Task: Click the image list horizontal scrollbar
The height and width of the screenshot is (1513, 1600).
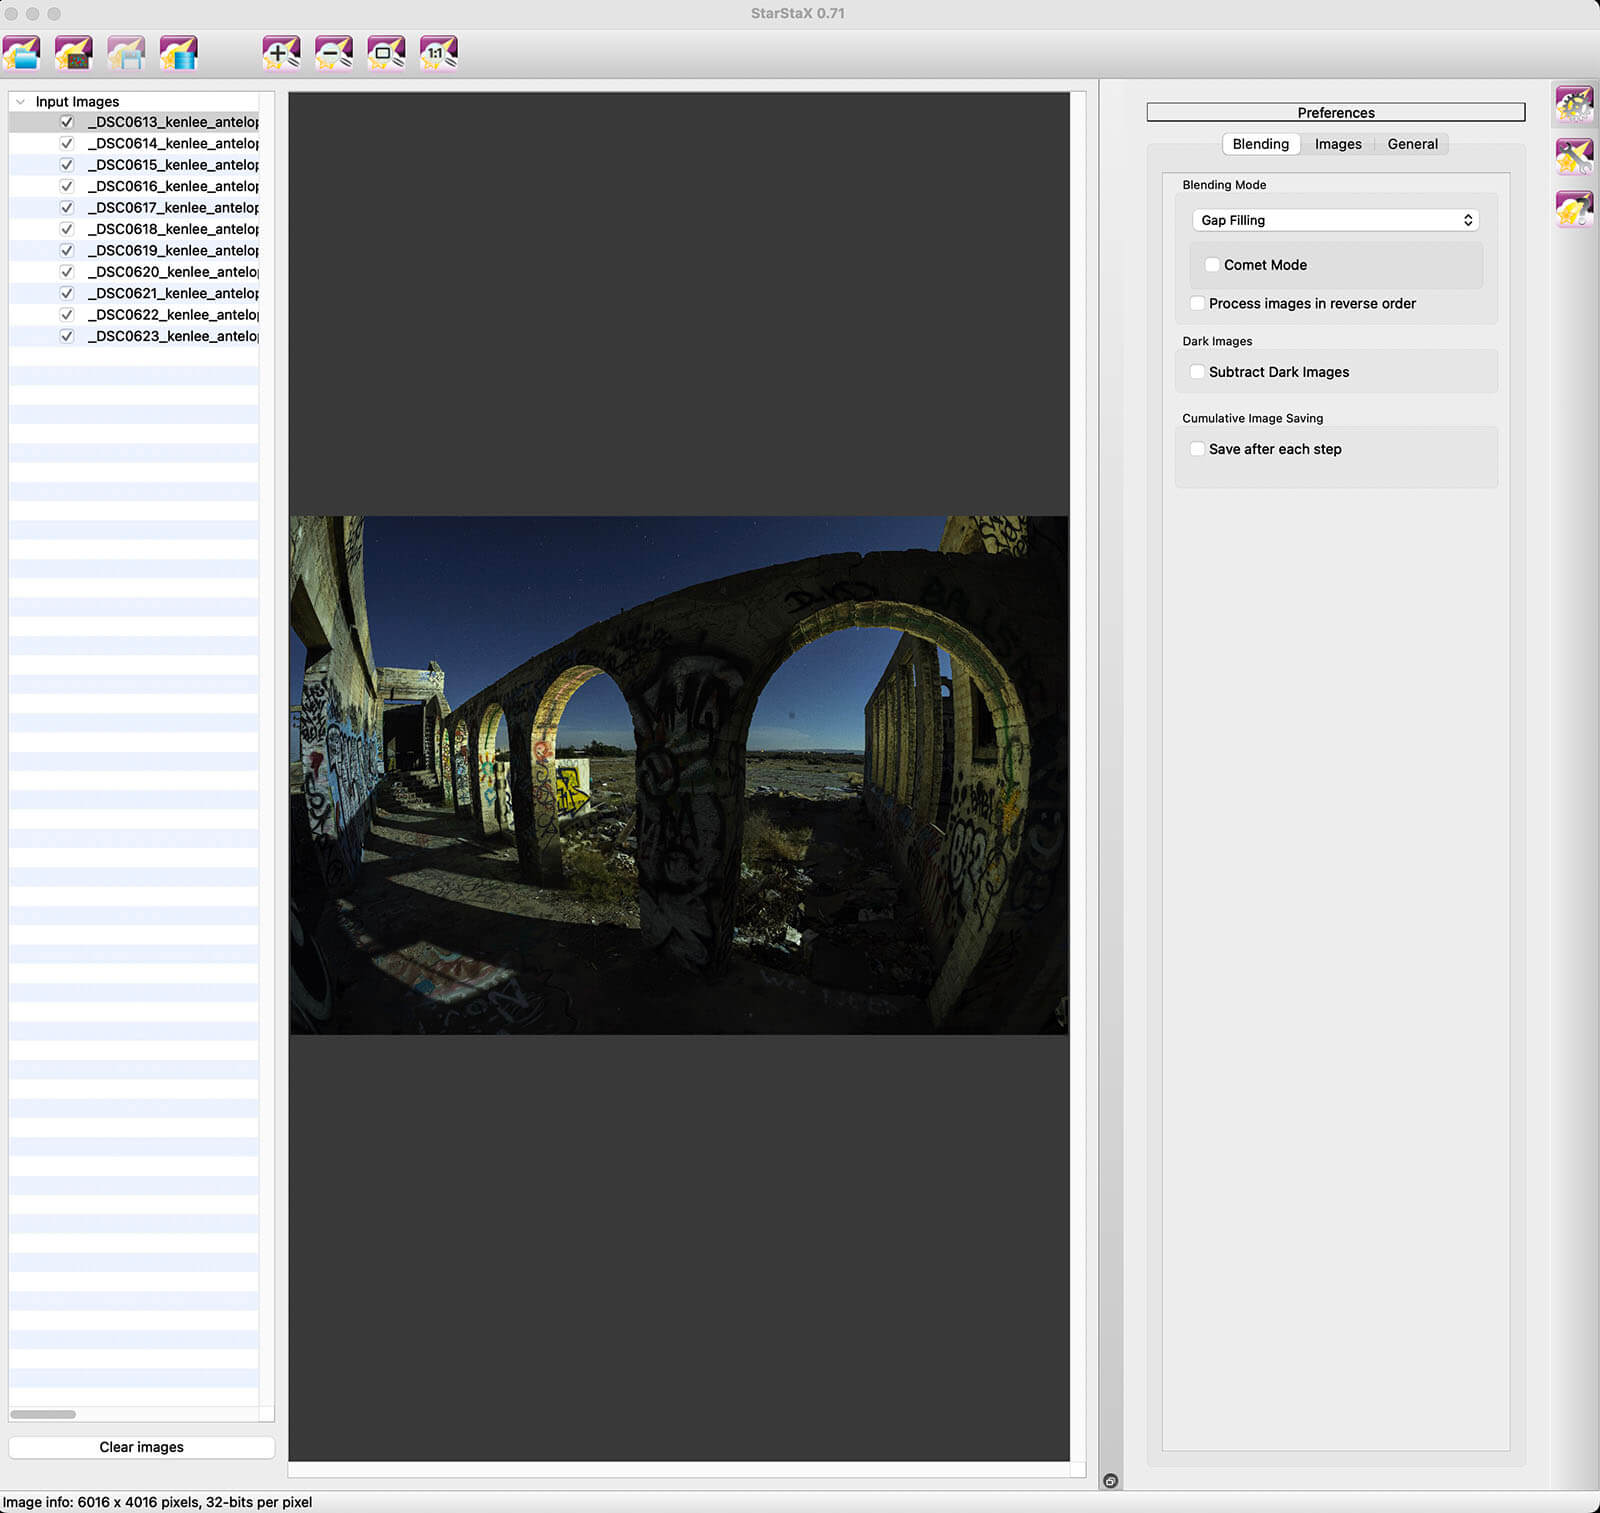Action: point(43,1414)
